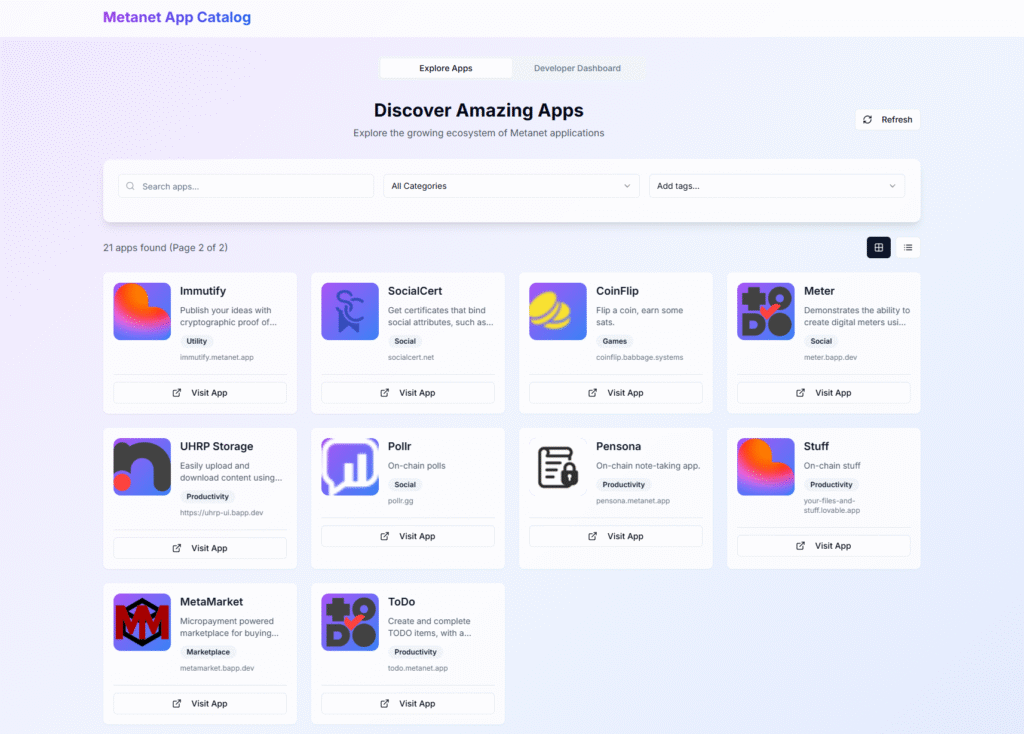Click Visit App under Stuff
Viewport: 1024px width, 734px height.
[823, 546]
